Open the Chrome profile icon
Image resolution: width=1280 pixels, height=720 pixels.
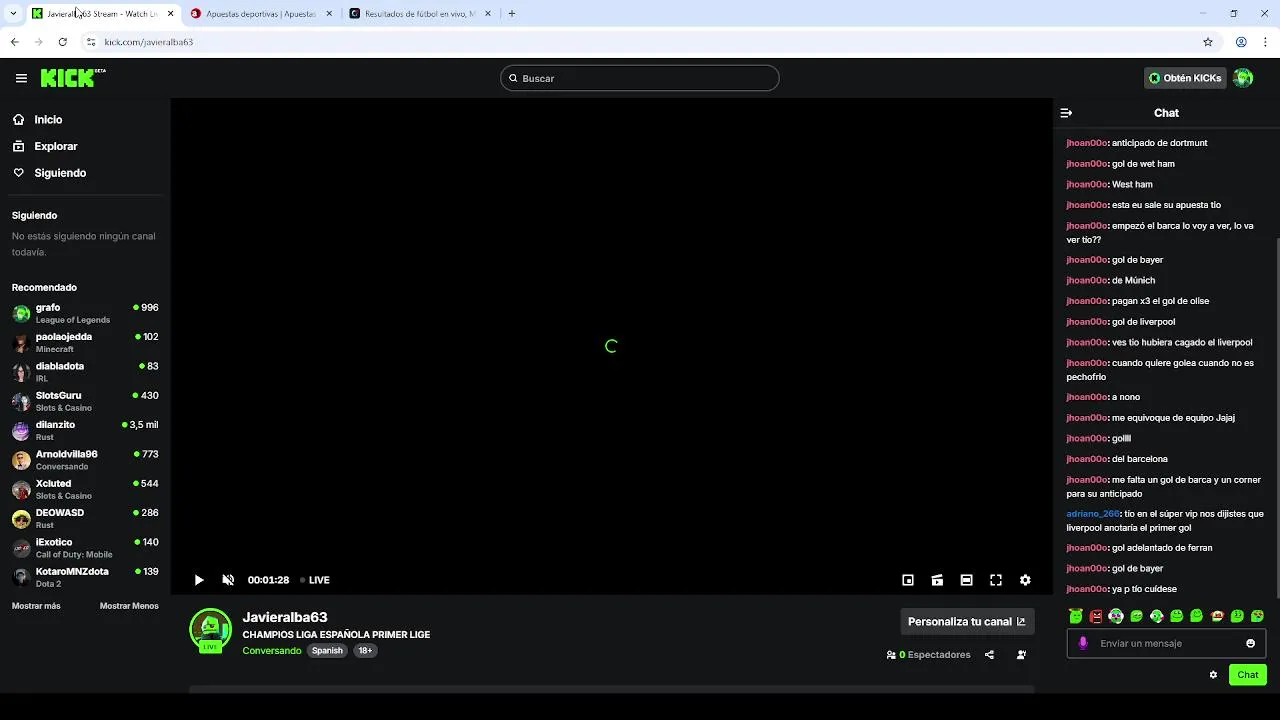pyautogui.click(x=1241, y=42)
